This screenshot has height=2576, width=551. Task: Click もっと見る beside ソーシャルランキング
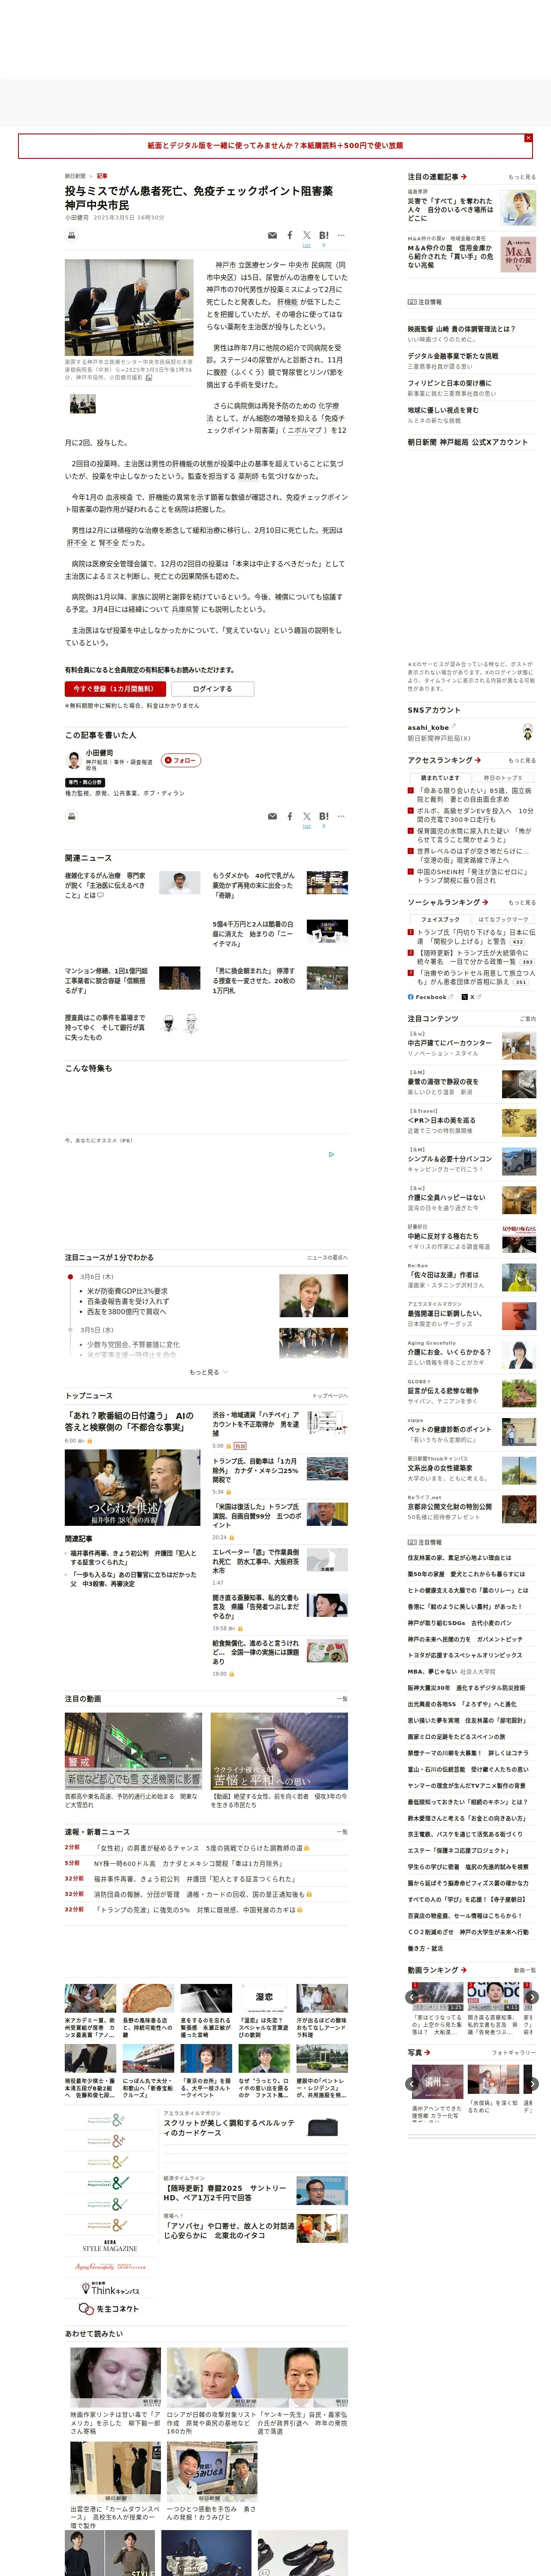[522, 902]
